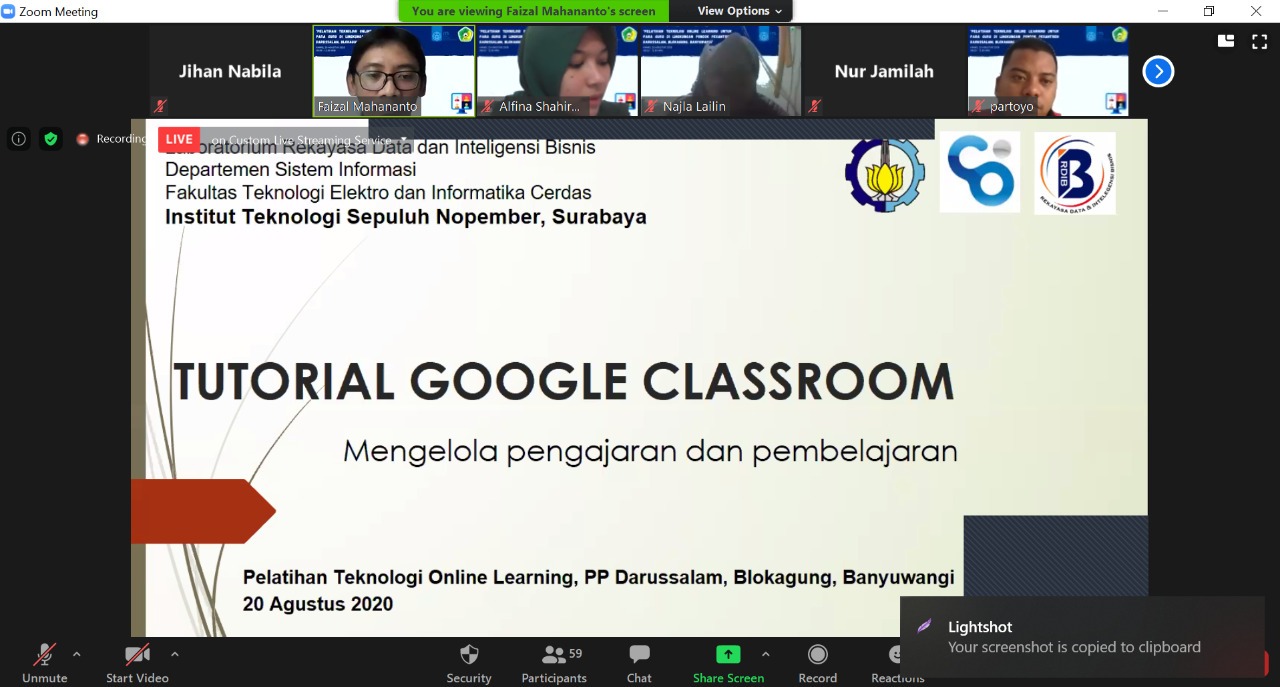The image size is (1280, 687).
Task: Open the live streaming service dropdown
Action: pyautogui.click(x=404, y=140)
